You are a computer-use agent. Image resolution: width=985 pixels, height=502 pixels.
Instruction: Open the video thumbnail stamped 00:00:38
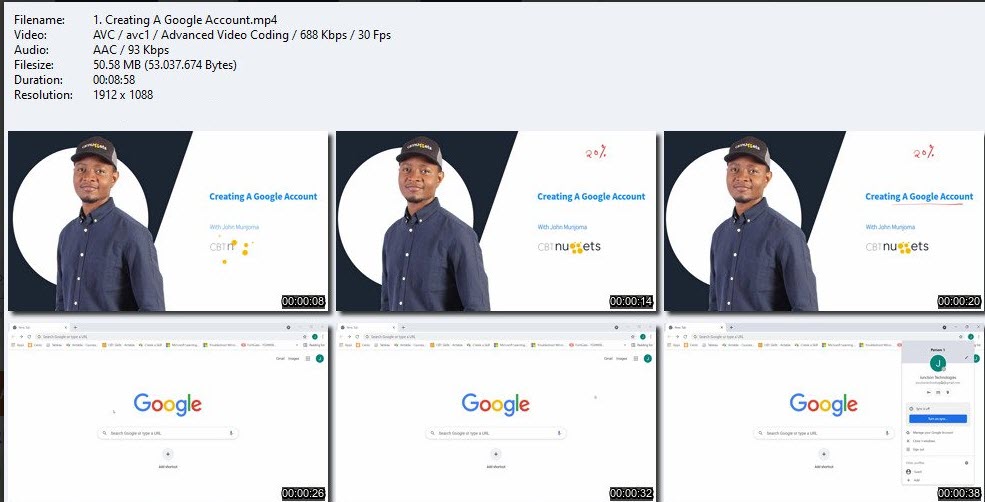(824, 412)
